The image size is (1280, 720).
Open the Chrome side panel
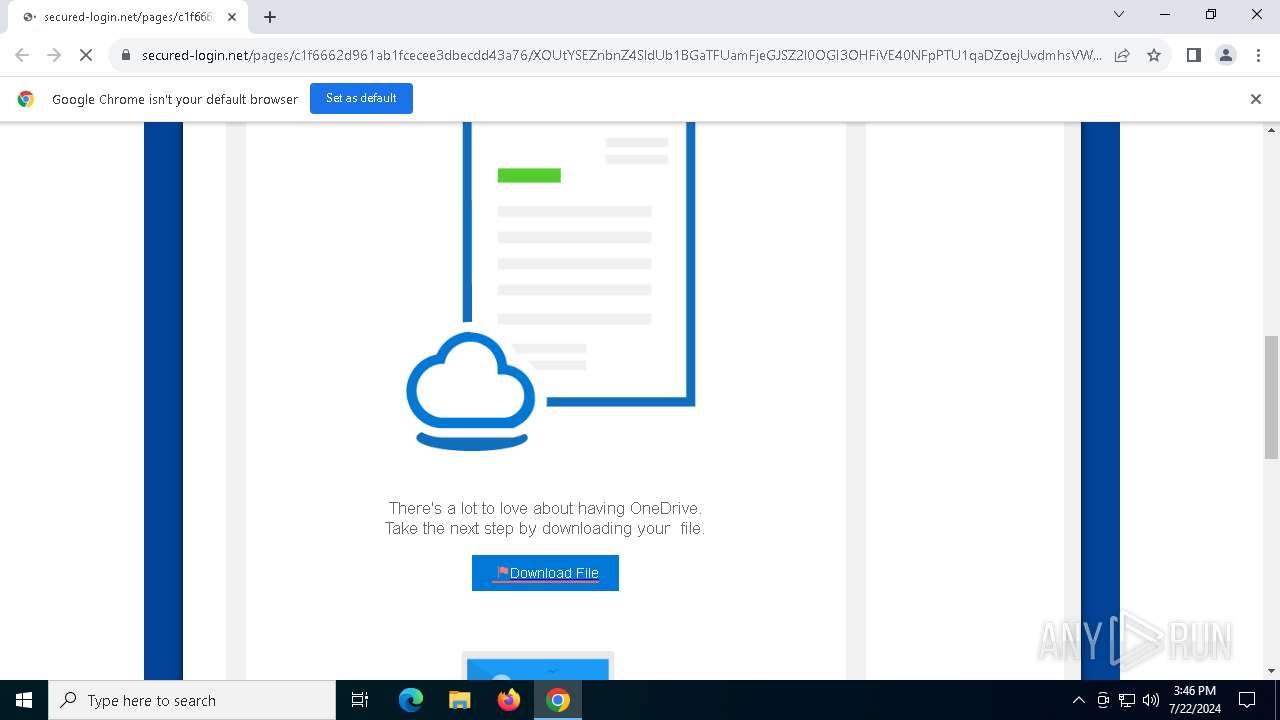click(x=1193, y=55)
